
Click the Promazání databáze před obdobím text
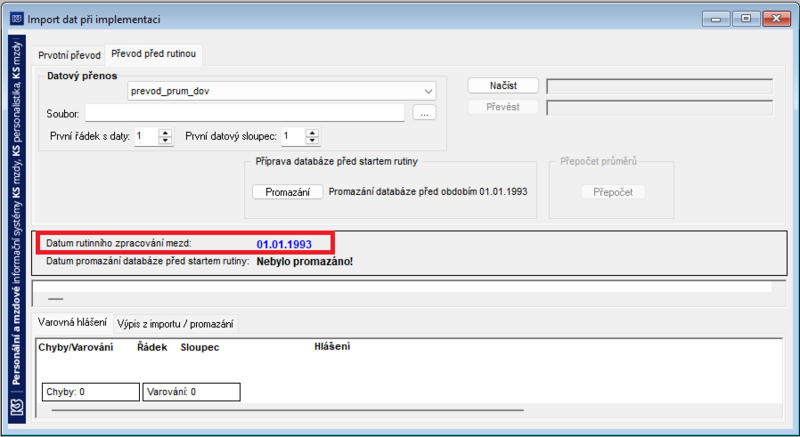(428, 192)
